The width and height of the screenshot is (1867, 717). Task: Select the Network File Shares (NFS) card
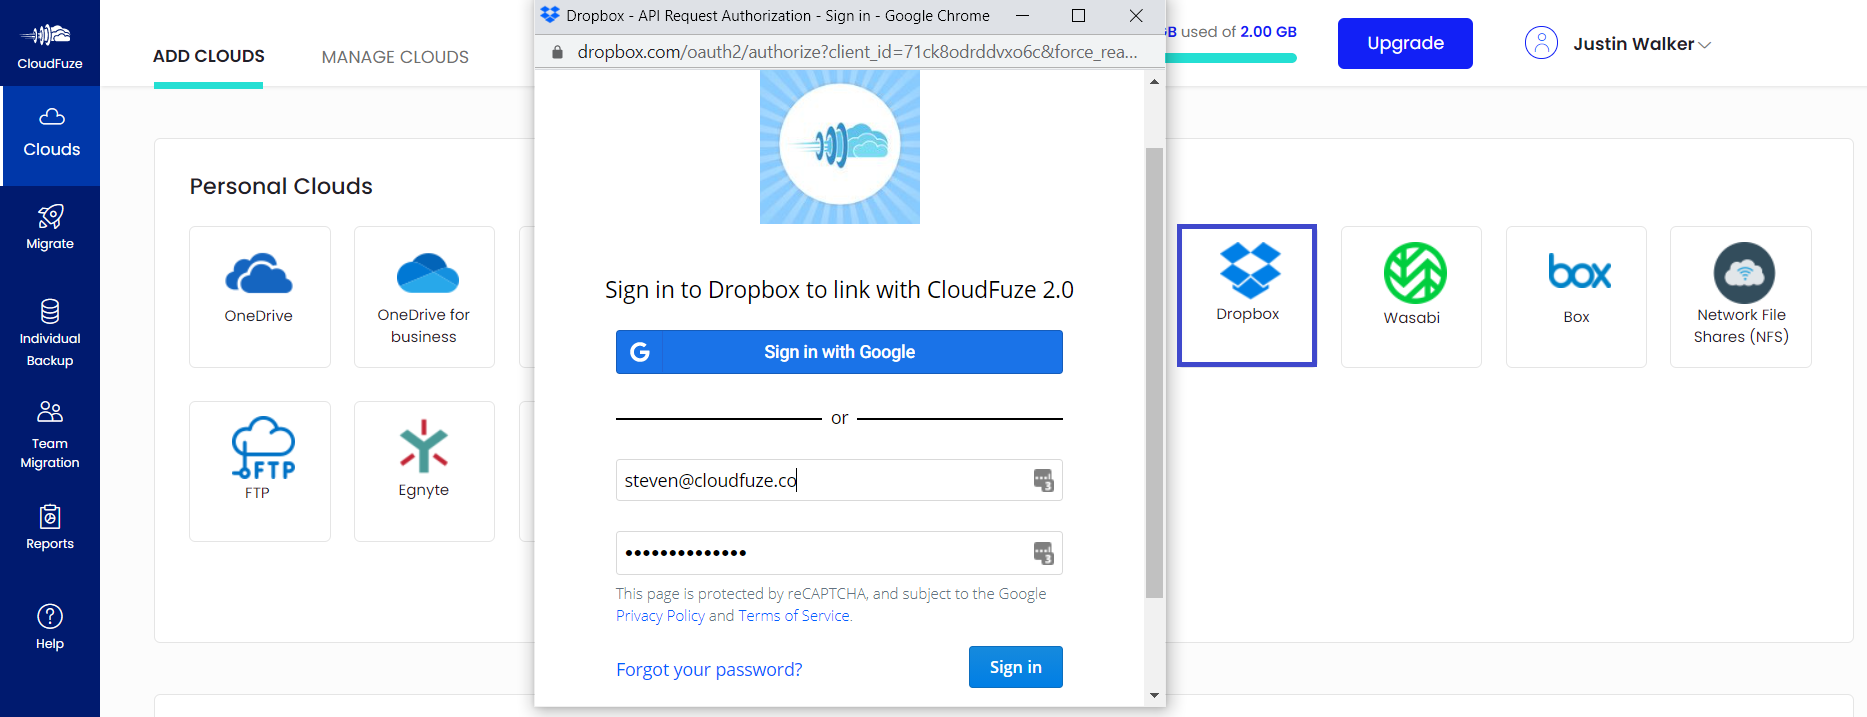pyautogui.click(x=1741, y=296)
